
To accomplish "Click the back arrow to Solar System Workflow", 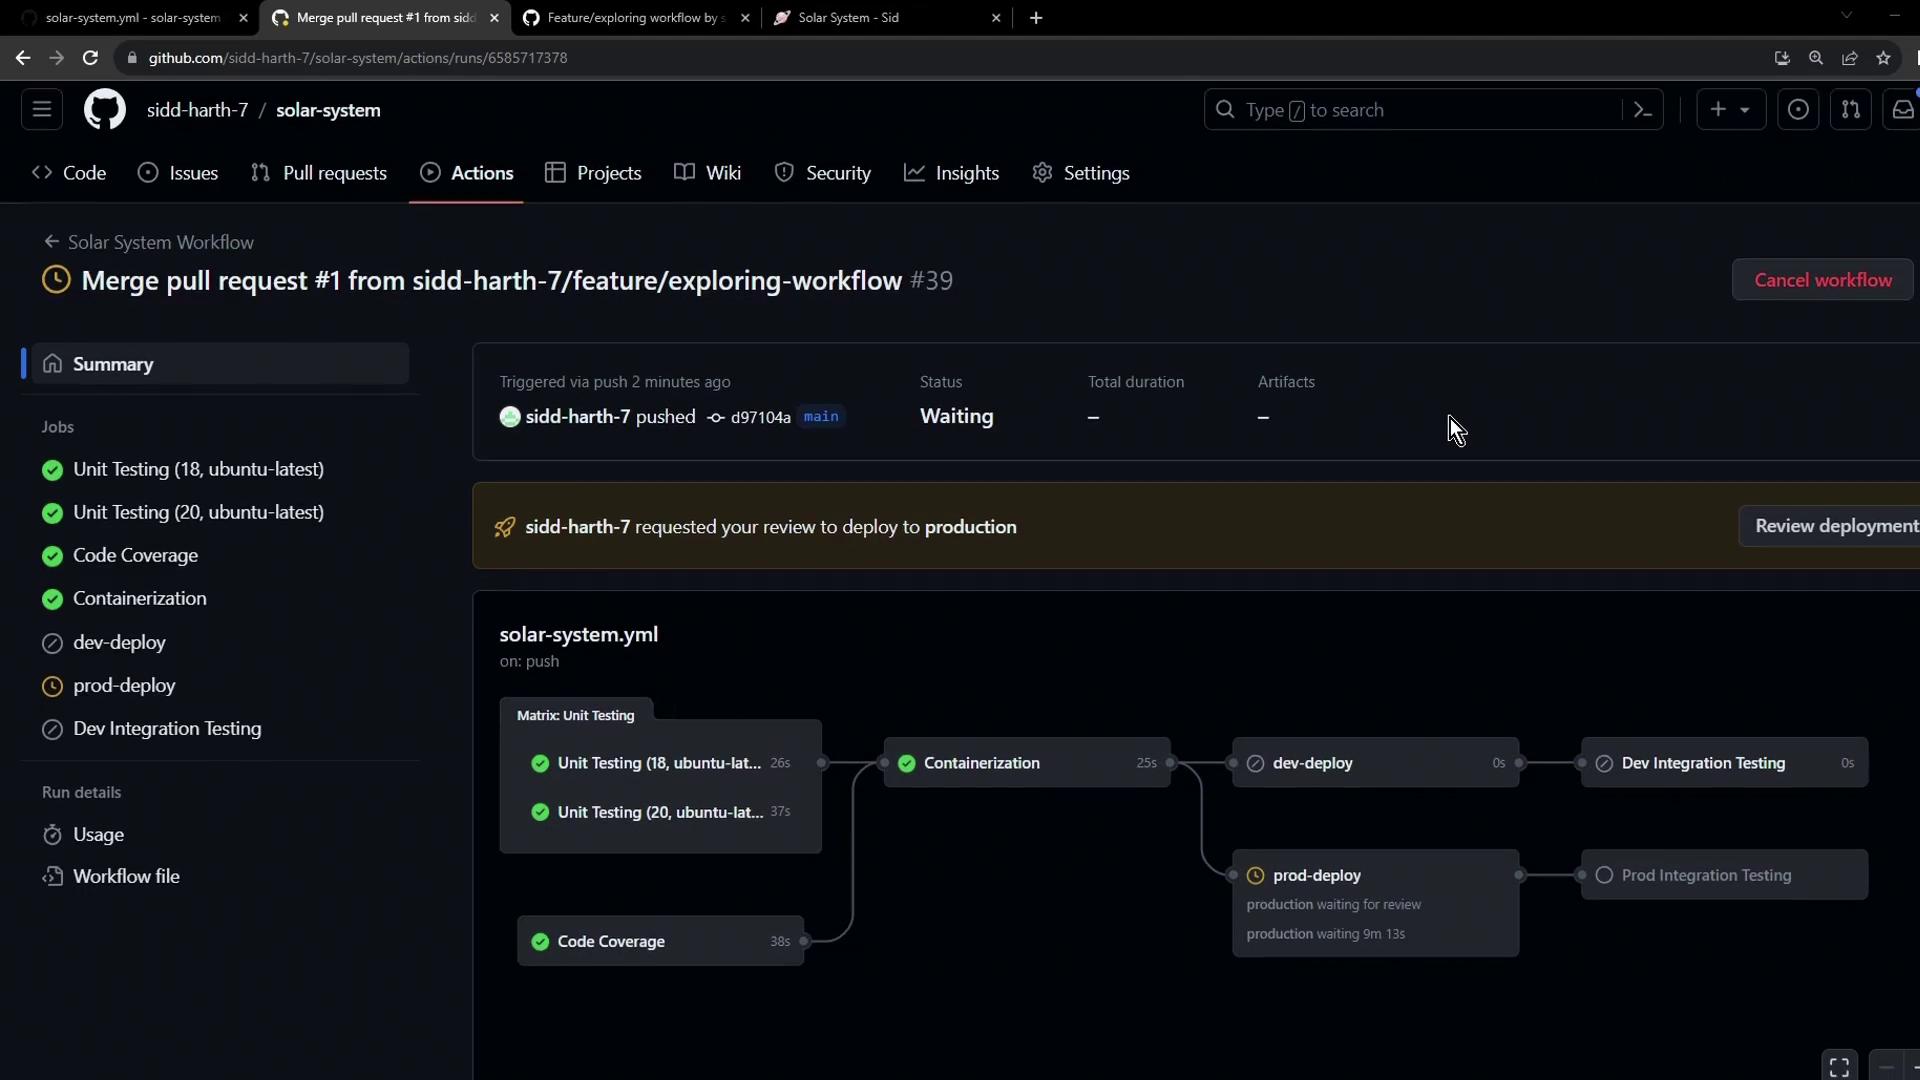I will pos(52,242).
